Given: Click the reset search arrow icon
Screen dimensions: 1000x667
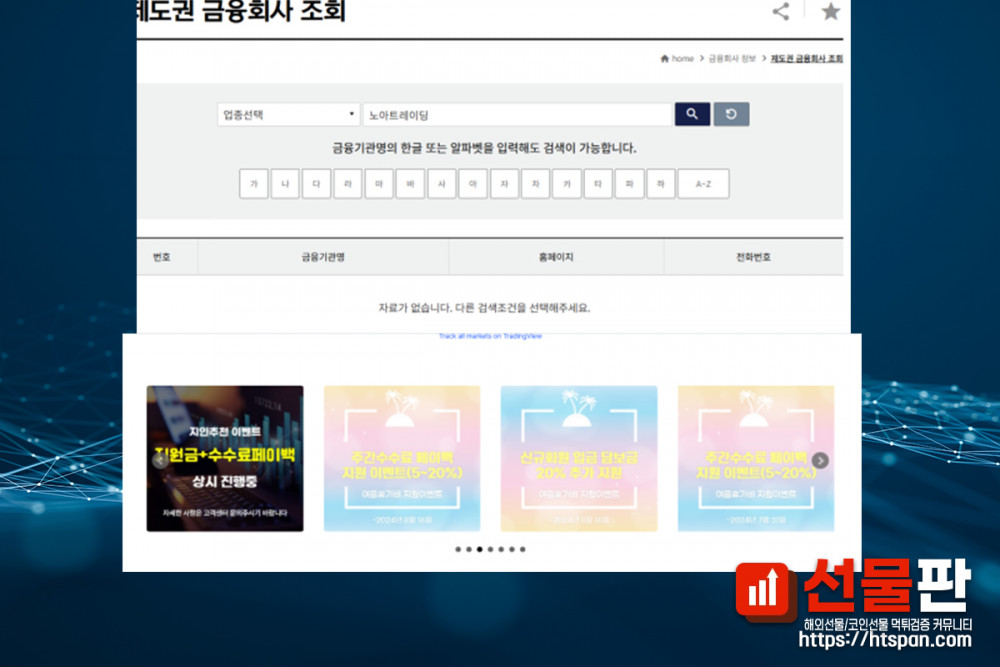Looking at the screenshot, I should coord(731,114).
